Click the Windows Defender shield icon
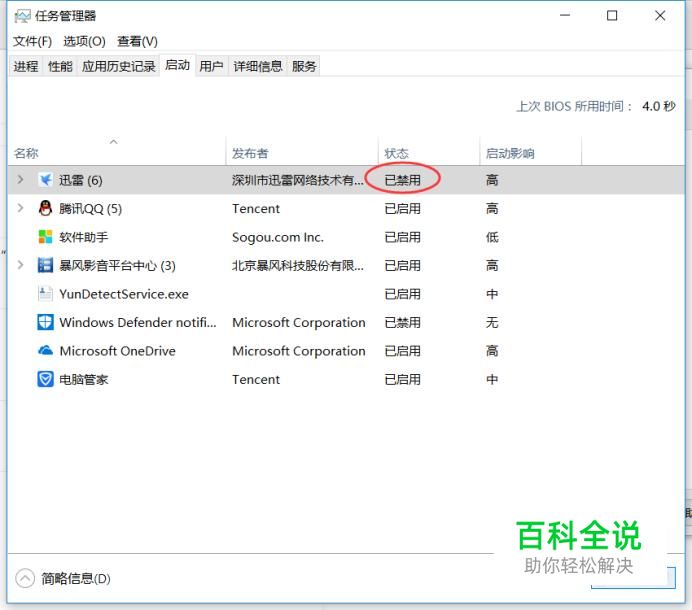The width and height of the screenshot is (692, 610). click(x=45, y=322)
